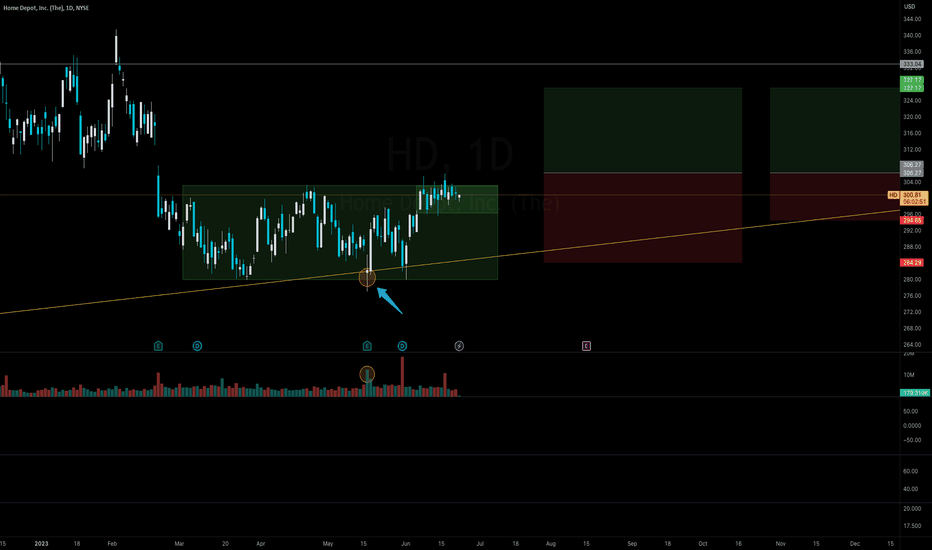This screenshot has width=932, height=550.
Task: Click the red 294.65 price label
Action: [912, 221]
